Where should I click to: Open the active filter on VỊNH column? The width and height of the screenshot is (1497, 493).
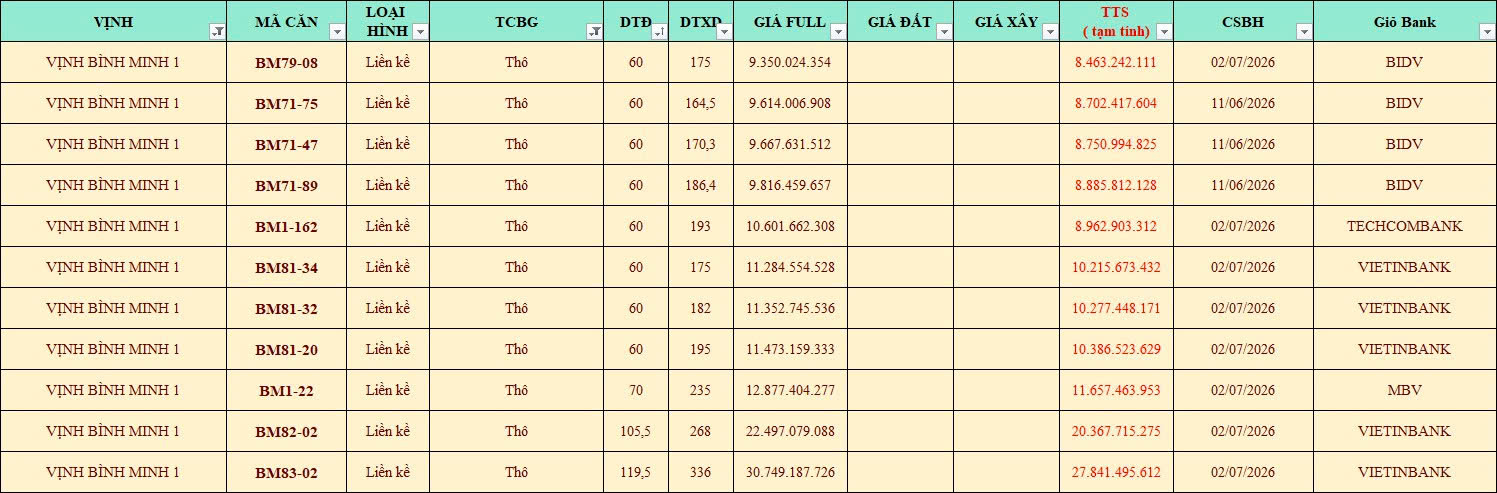[x=217, y=32]
